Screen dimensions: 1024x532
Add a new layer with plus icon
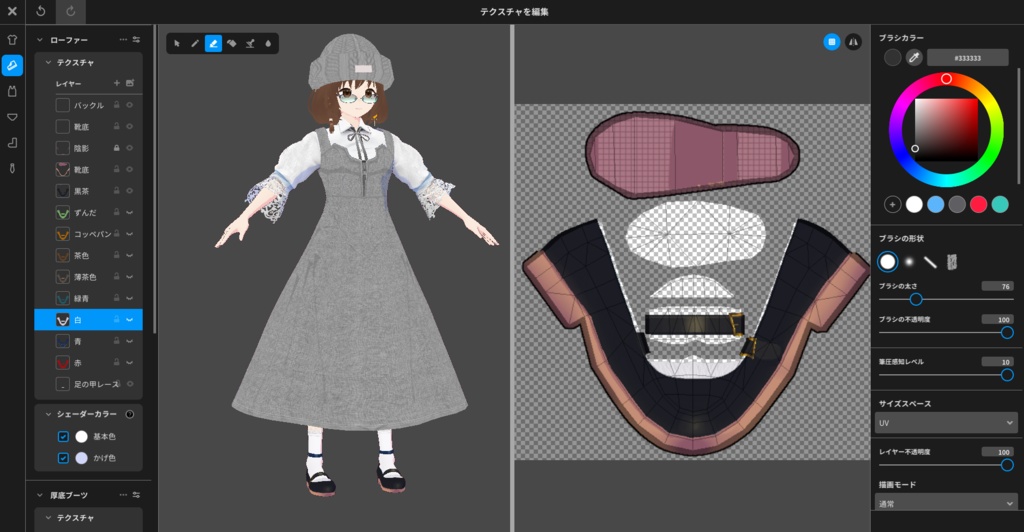(x=116, y=83)
